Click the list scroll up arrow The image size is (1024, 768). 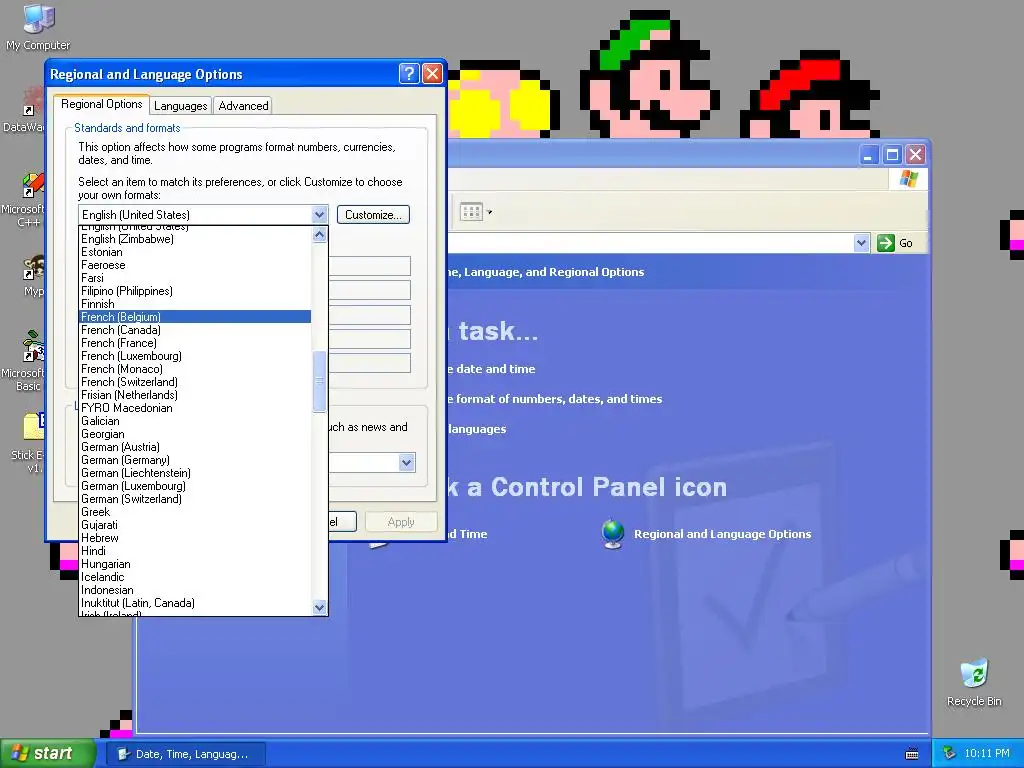coord(319,234)
